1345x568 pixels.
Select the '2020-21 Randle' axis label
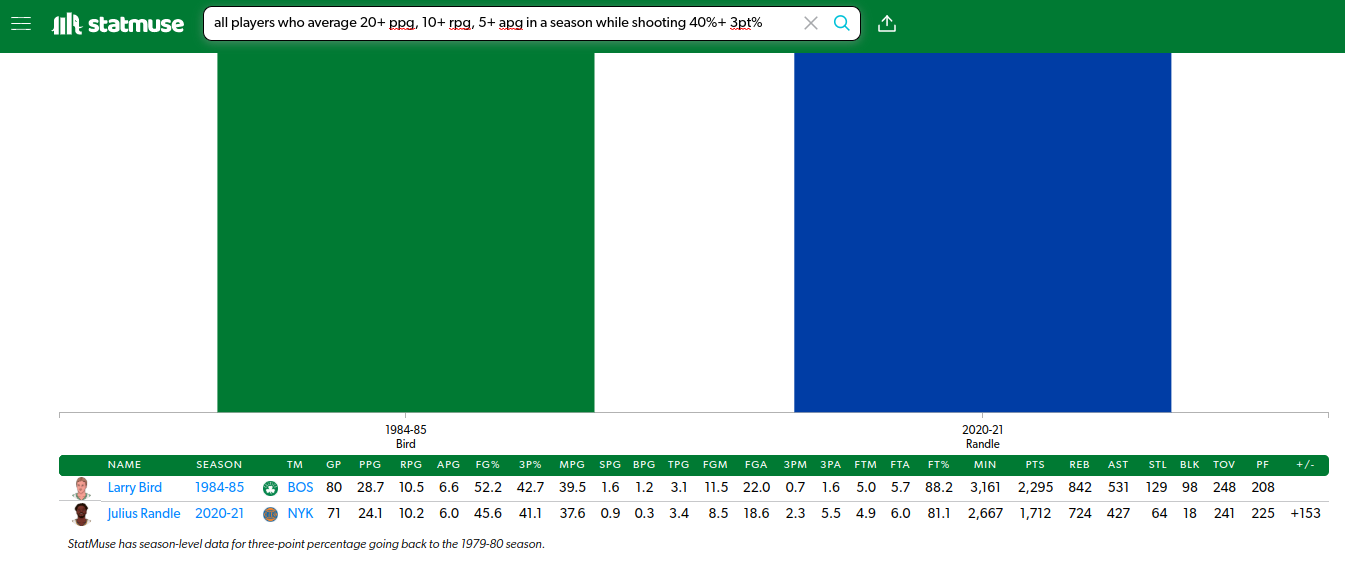click(x=982, y=437)
